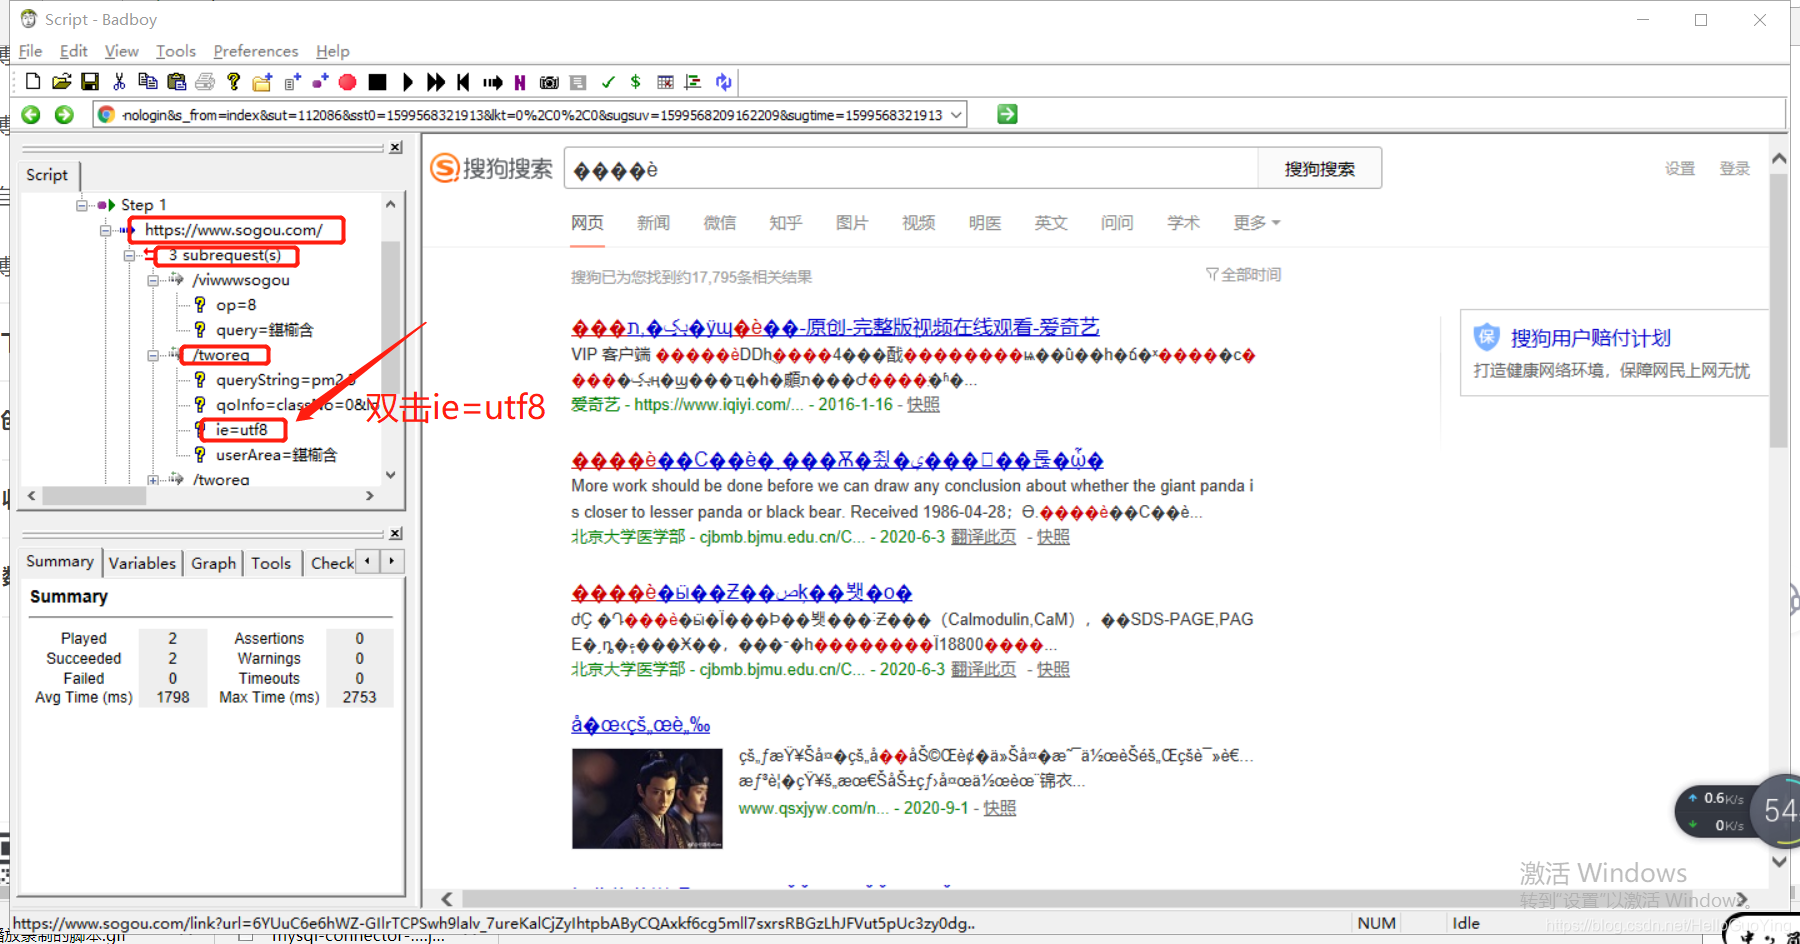The image size is (1800, 944).
Task: Switch to the Graph tab
Action: [213, 563]
